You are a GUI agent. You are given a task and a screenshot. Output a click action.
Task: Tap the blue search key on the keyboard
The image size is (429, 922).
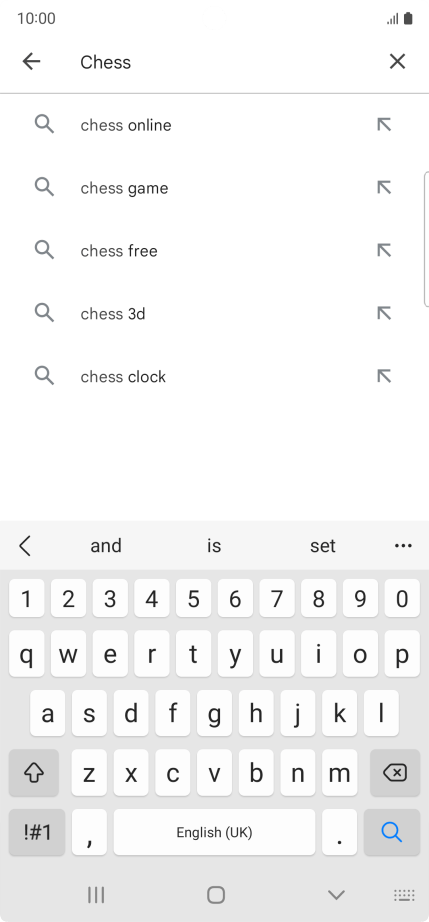391,832
